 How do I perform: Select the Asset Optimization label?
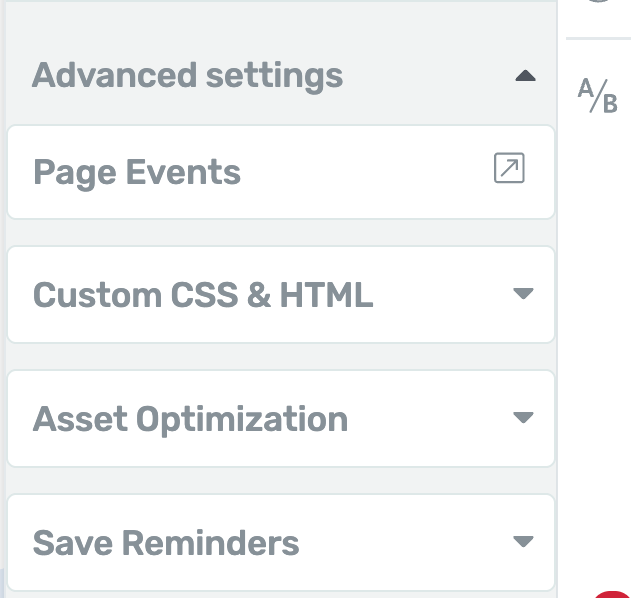(x=190, y=420)
